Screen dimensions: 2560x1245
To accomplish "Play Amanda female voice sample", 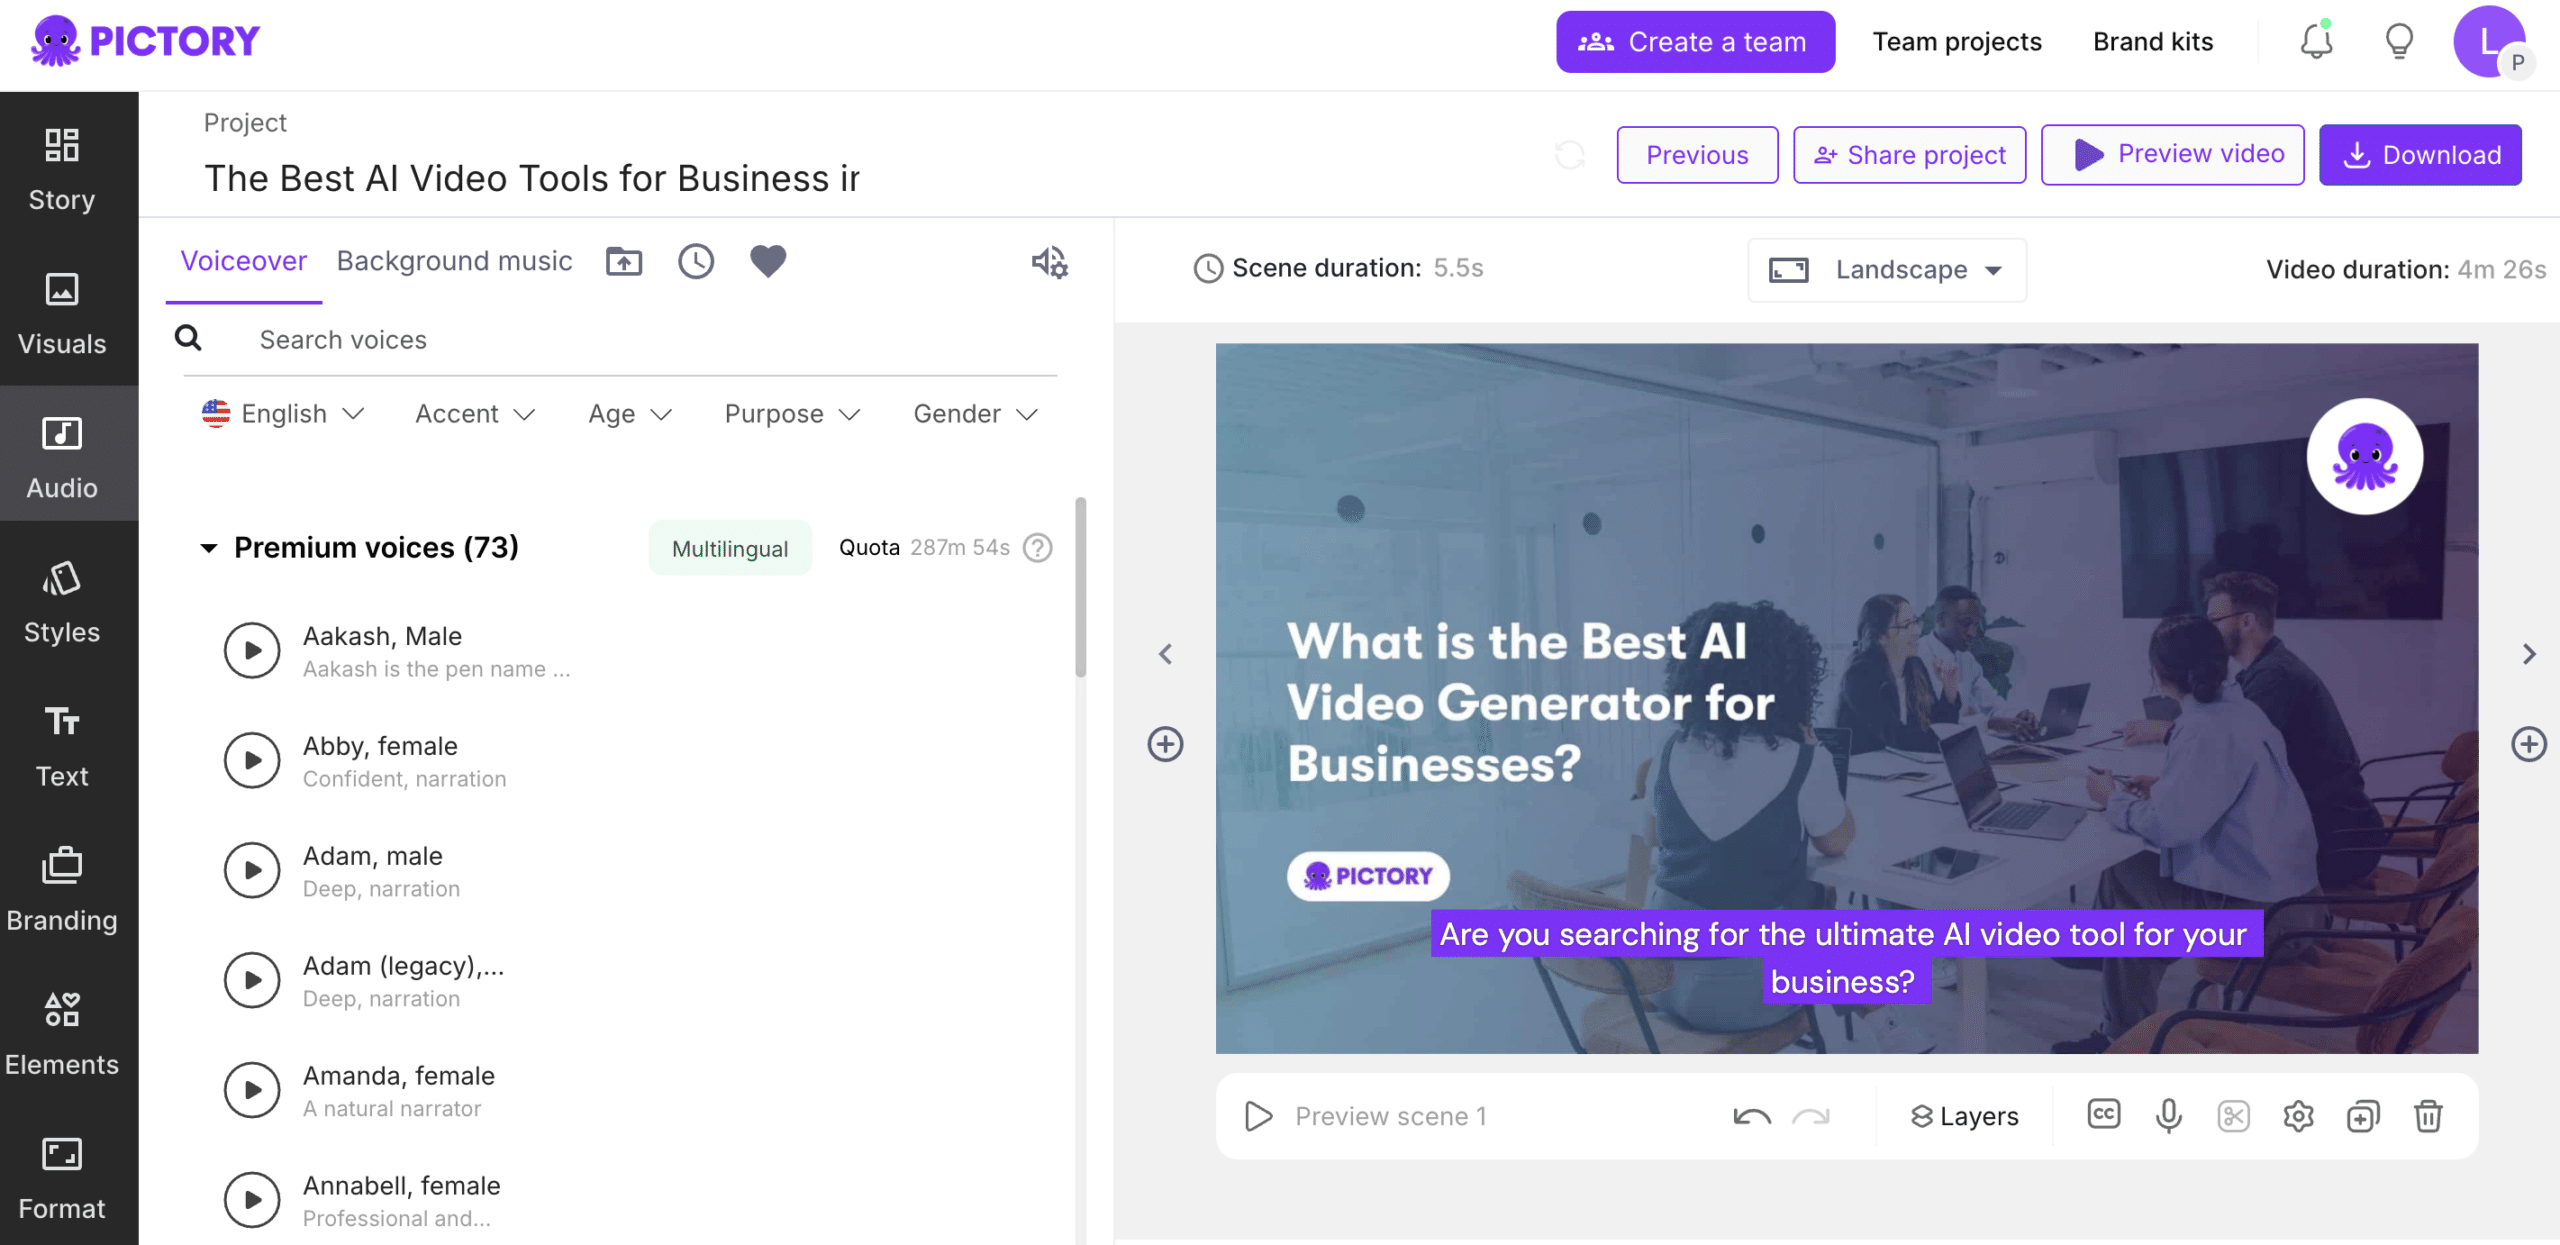I will [x=252, y=1090].
